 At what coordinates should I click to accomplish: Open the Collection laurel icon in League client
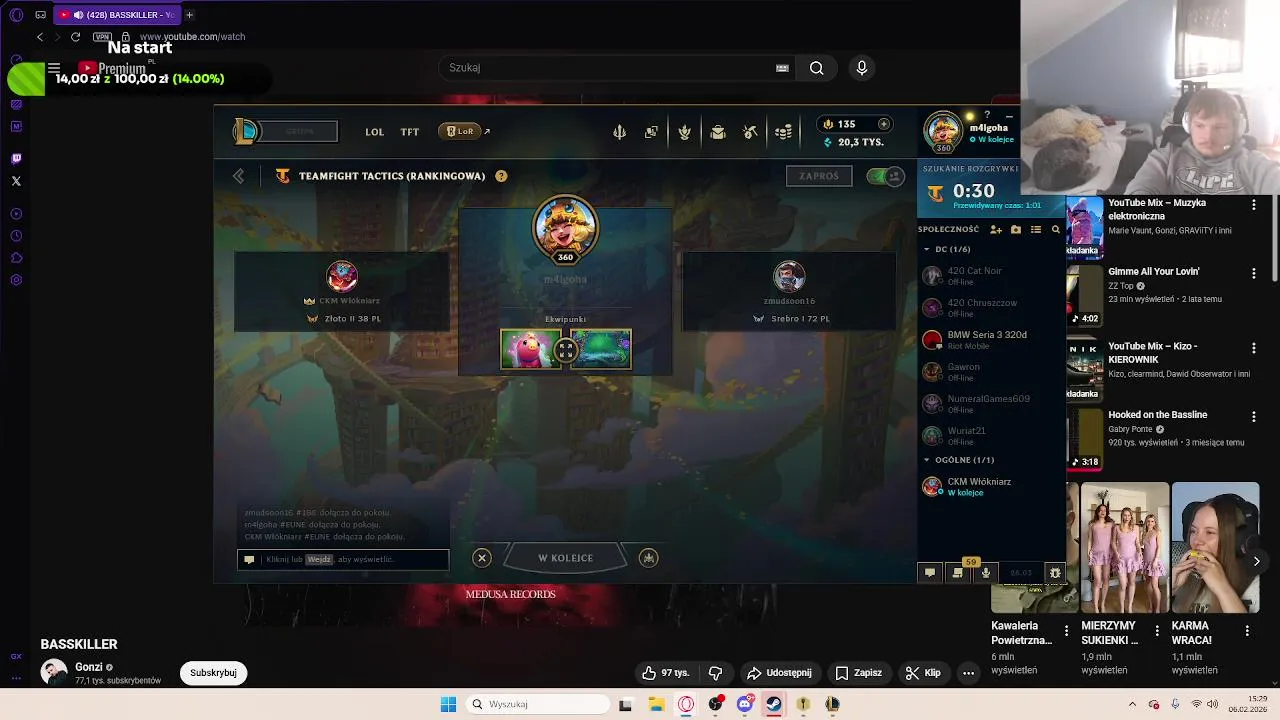(x=684, y=132)
